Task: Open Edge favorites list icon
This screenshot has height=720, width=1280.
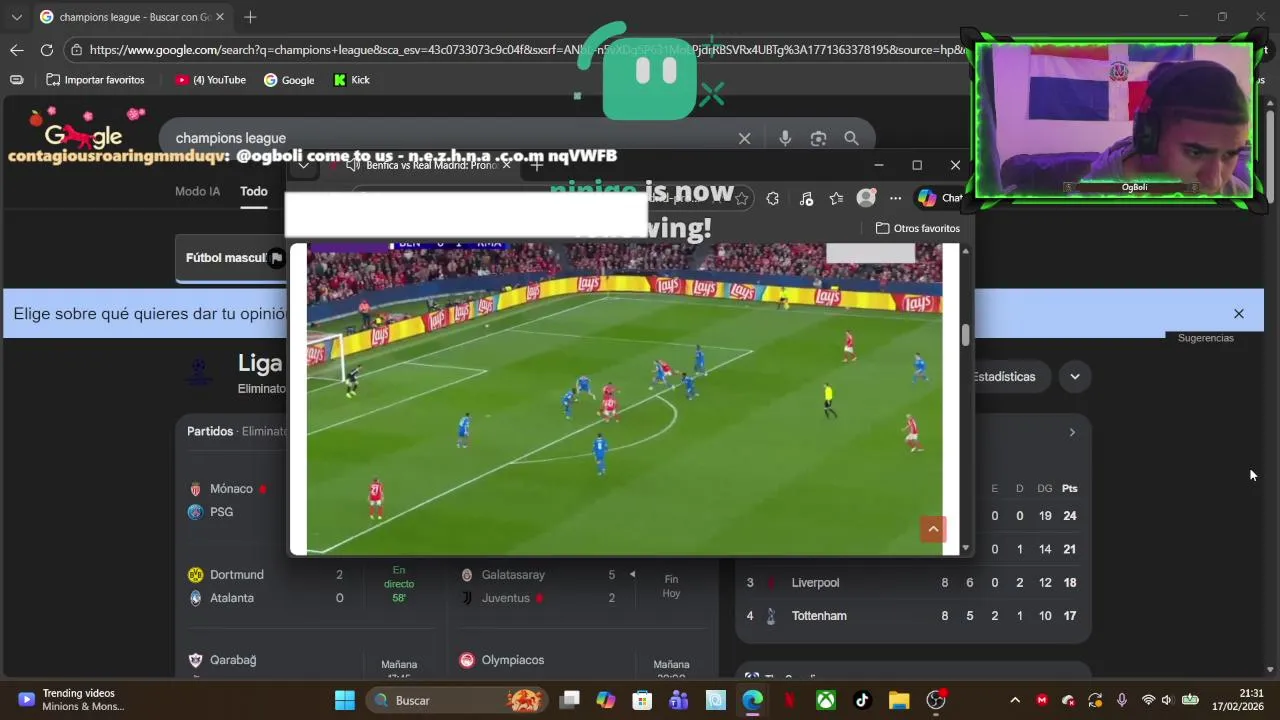Action: point(836,198)
